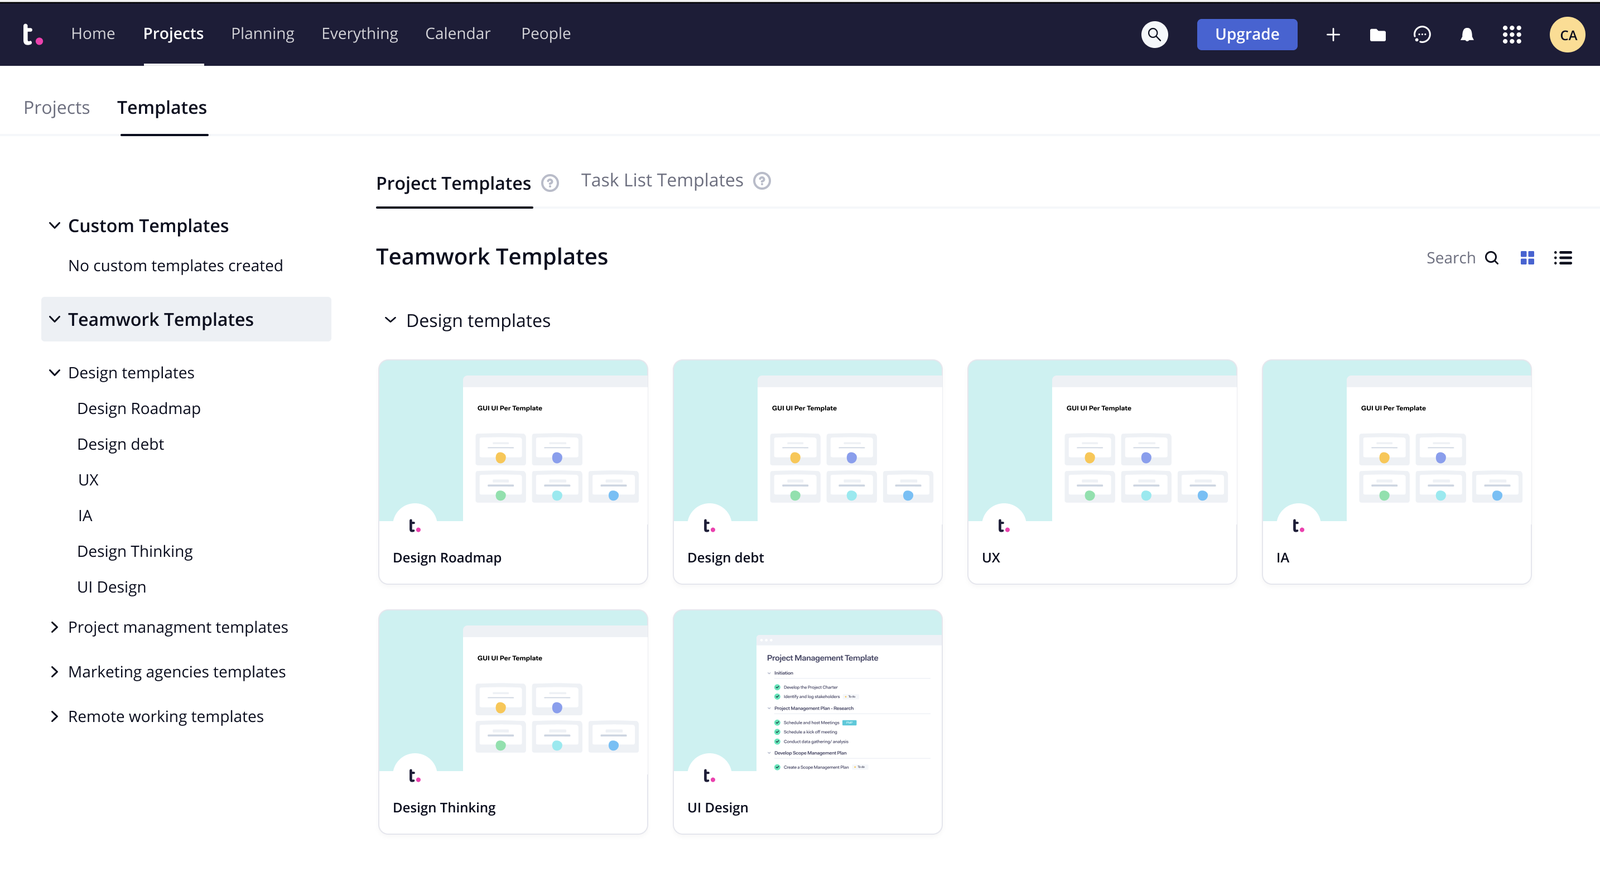This screenshot has width=1600, height=876.
Task: Click the Teamwork logo icon
Action: 32,35
